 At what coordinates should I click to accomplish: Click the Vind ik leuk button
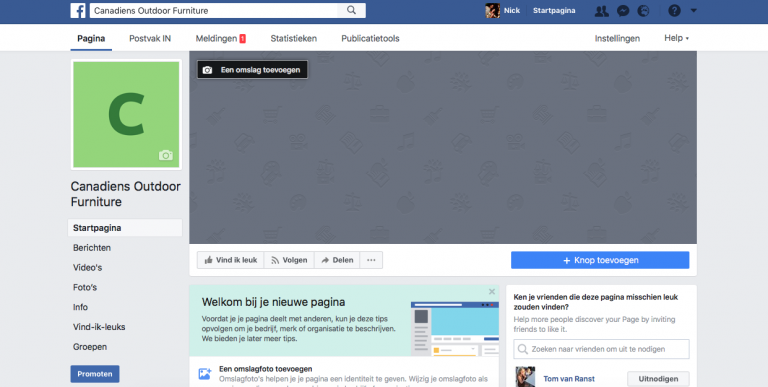[x=231, y=260]
